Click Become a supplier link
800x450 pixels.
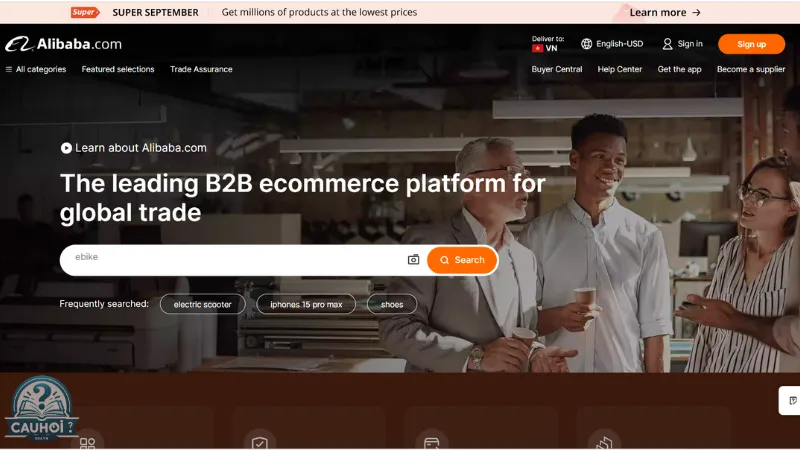tap(751, 69)
